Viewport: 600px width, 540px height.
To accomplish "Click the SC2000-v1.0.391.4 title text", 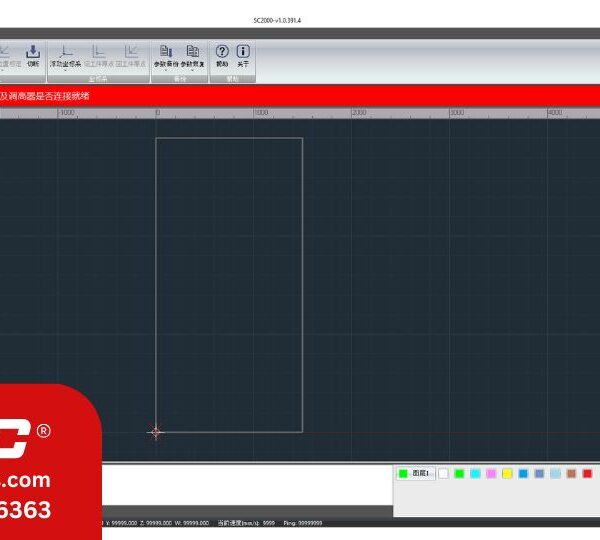I will [277, 20].
